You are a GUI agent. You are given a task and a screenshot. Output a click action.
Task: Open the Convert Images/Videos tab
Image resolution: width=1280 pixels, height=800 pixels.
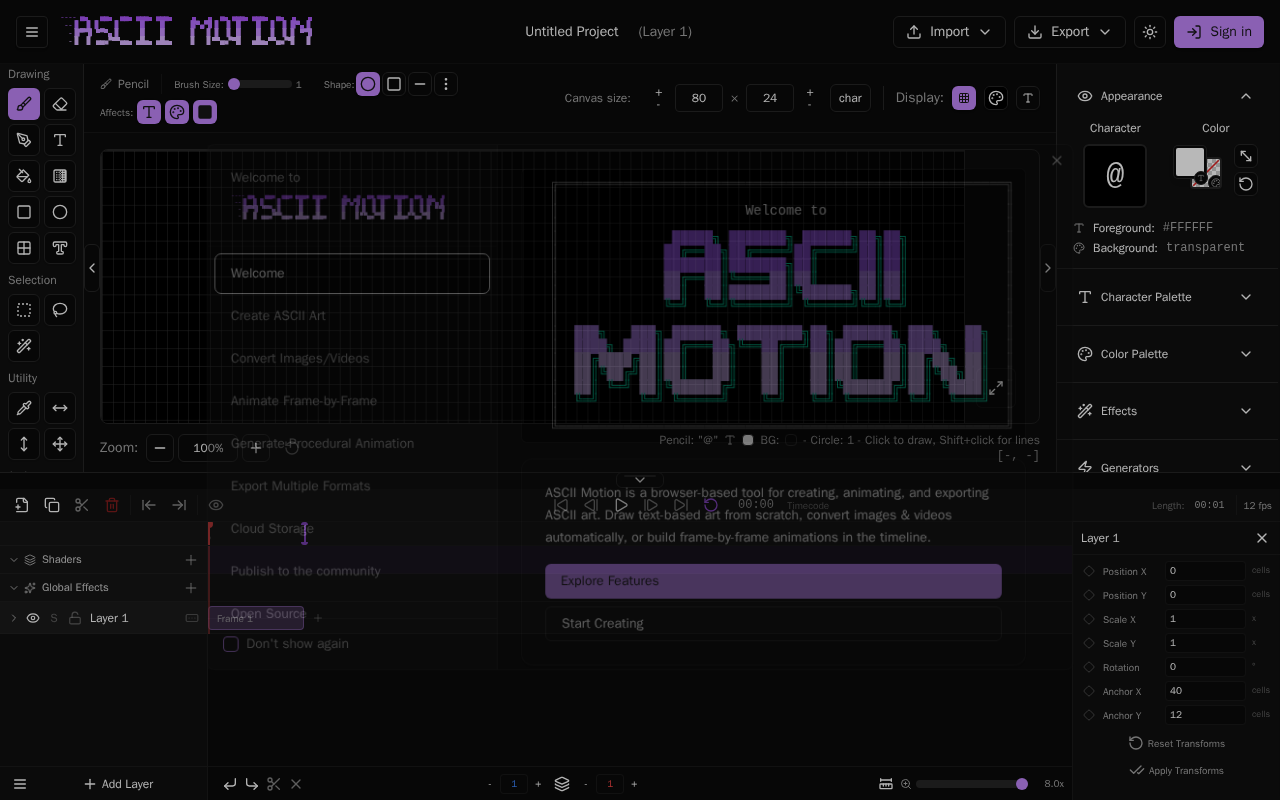[352, 358]
